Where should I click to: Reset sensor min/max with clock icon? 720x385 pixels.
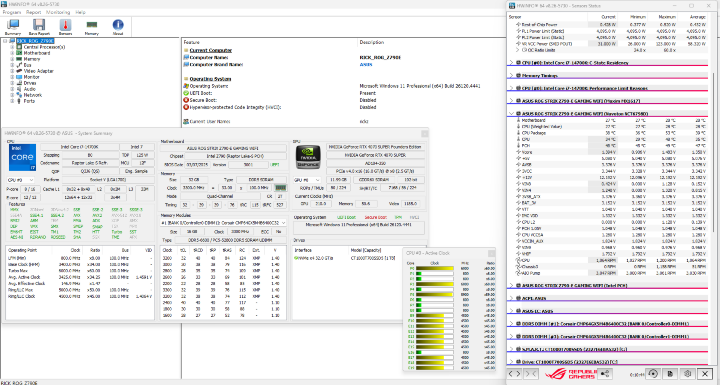[x=652, y=374]
